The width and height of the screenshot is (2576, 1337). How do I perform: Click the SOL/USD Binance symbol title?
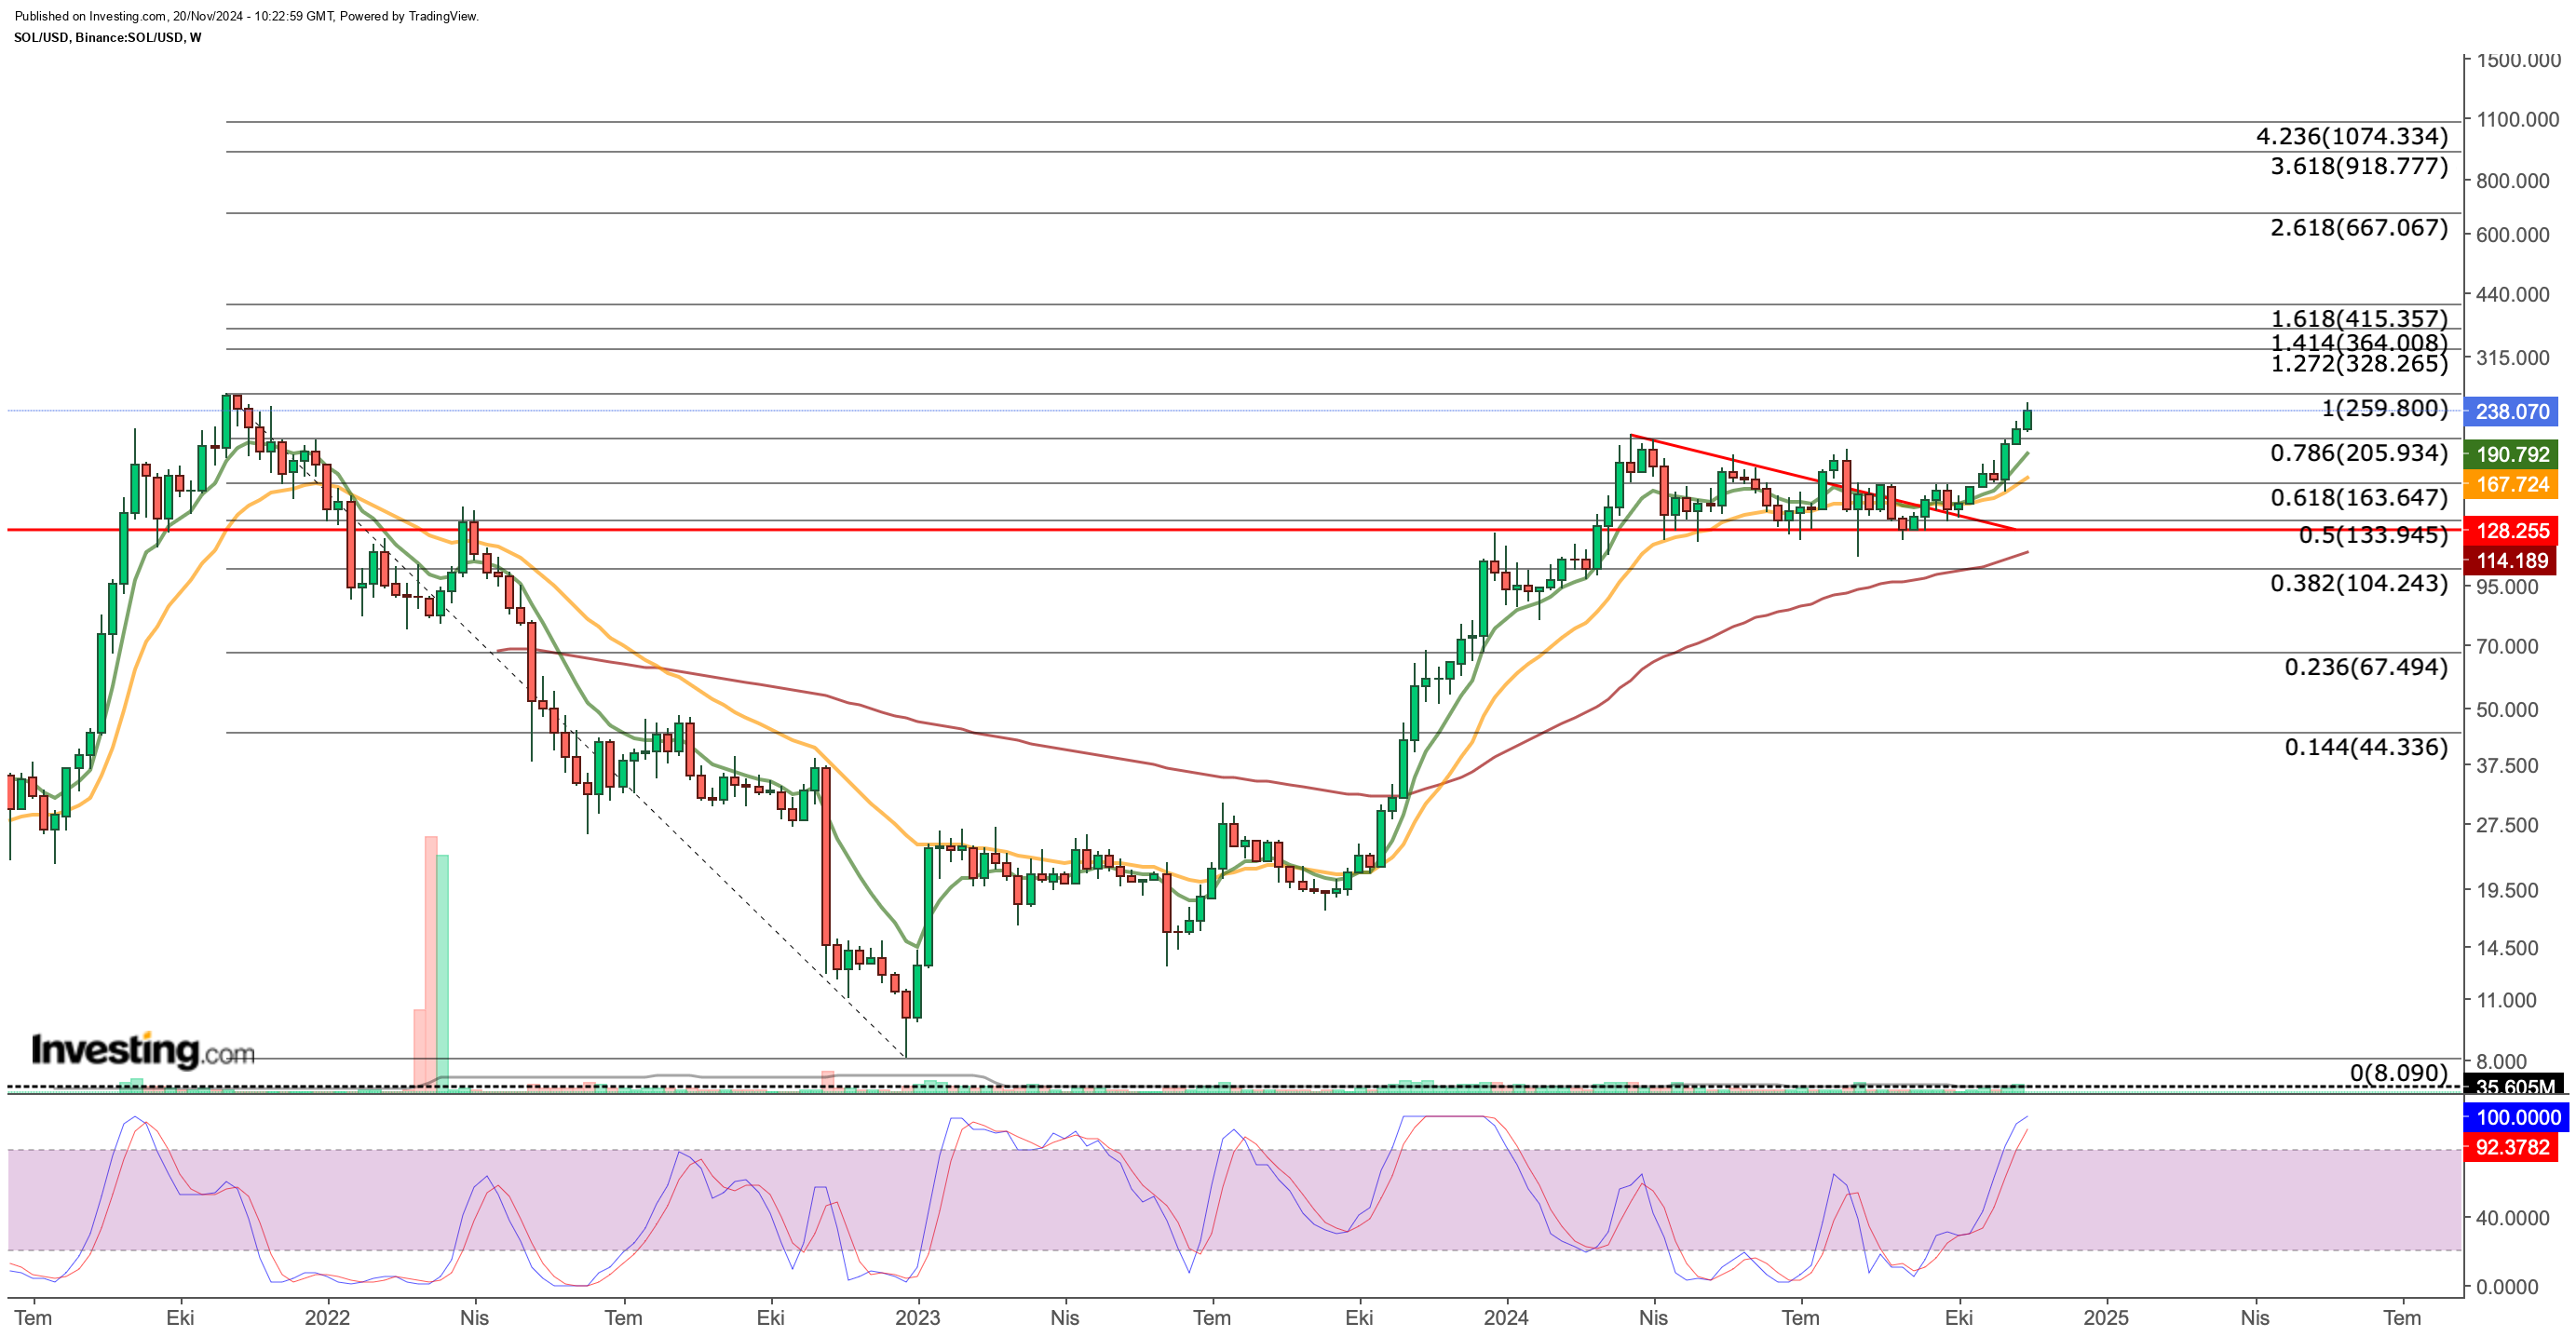[x=108, y=38]
